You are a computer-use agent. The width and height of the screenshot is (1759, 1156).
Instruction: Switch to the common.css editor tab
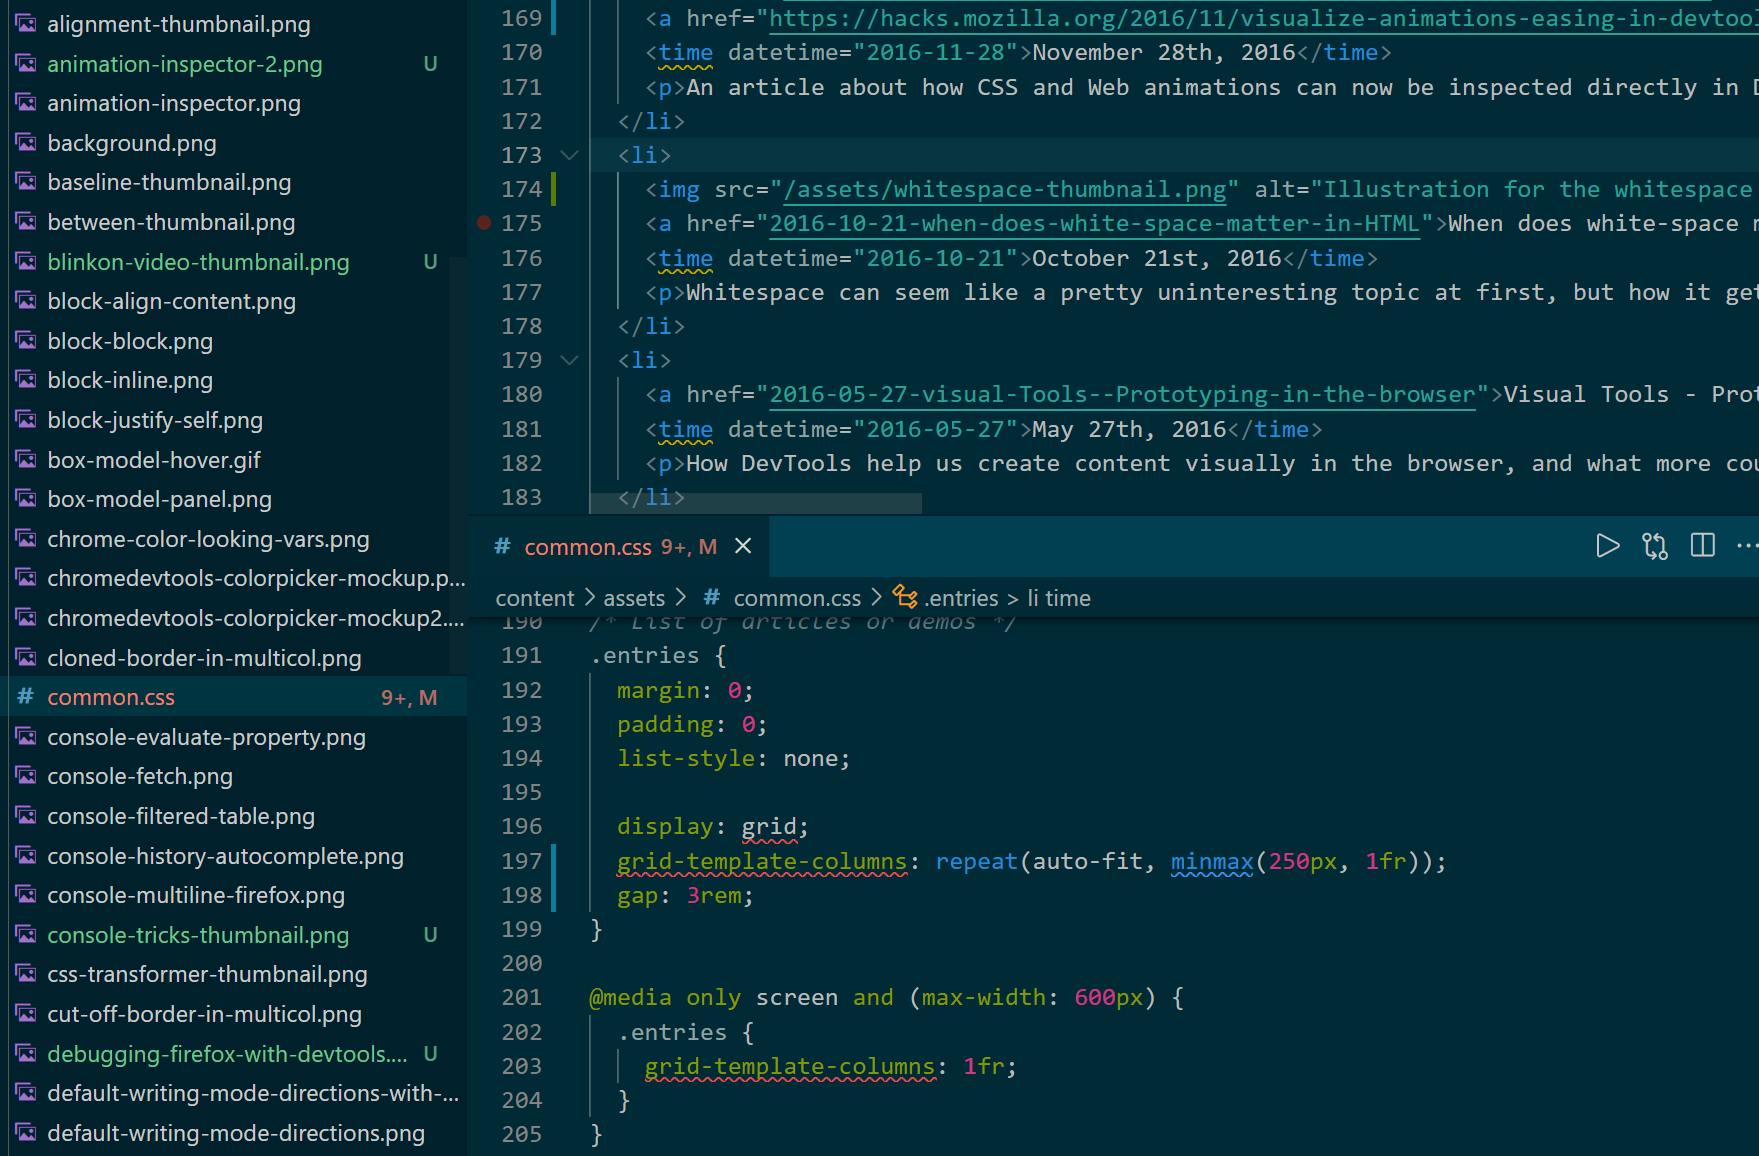coord(588,546)
